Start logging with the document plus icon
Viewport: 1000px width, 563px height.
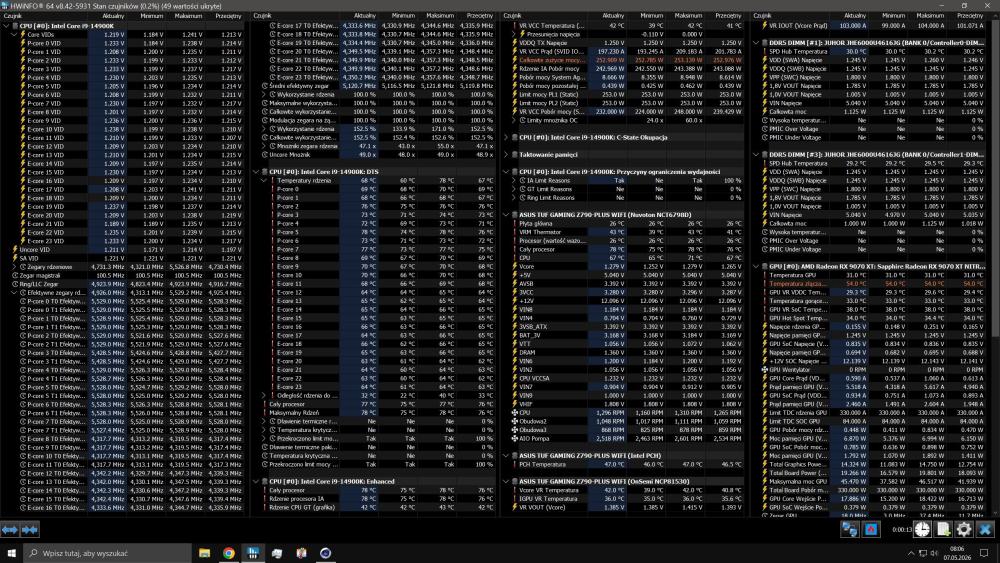pos(943,529)
